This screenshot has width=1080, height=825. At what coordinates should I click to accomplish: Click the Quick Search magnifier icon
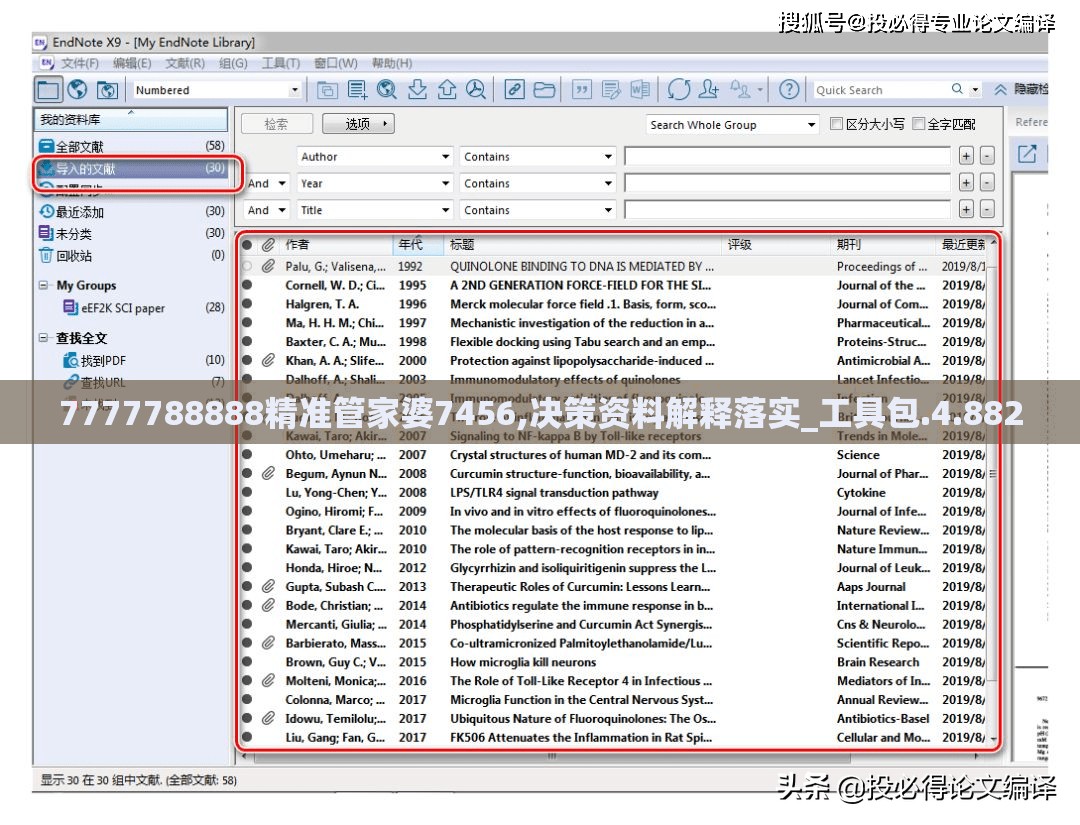(x=957, y=89)
